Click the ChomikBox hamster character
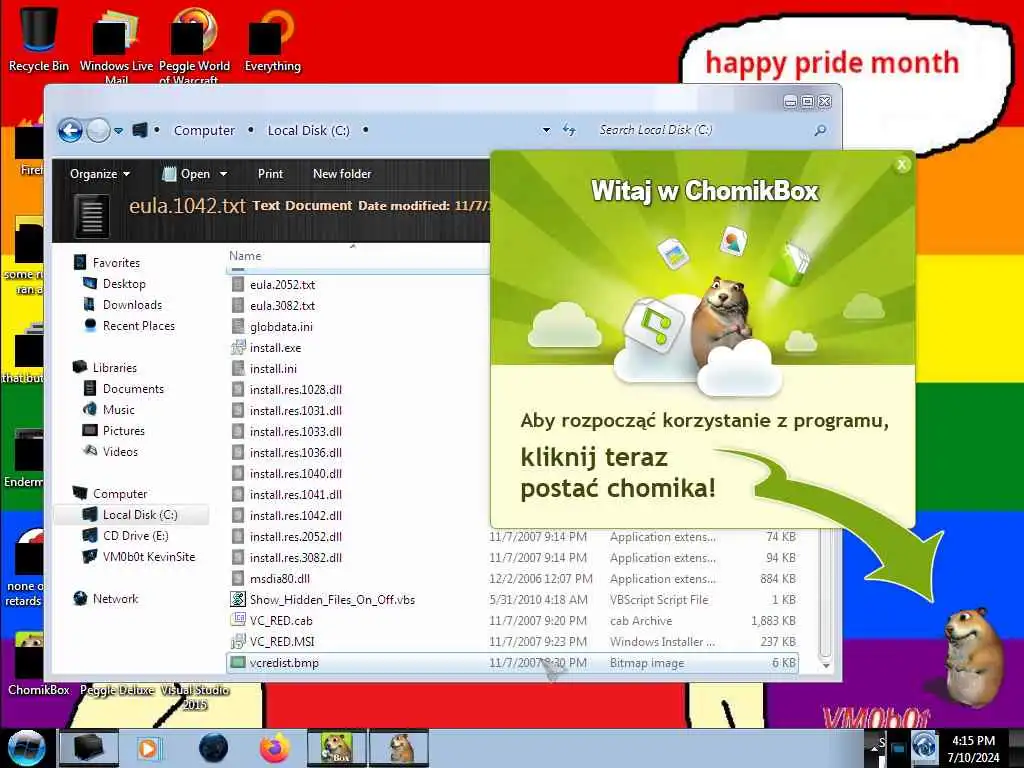 973,656
